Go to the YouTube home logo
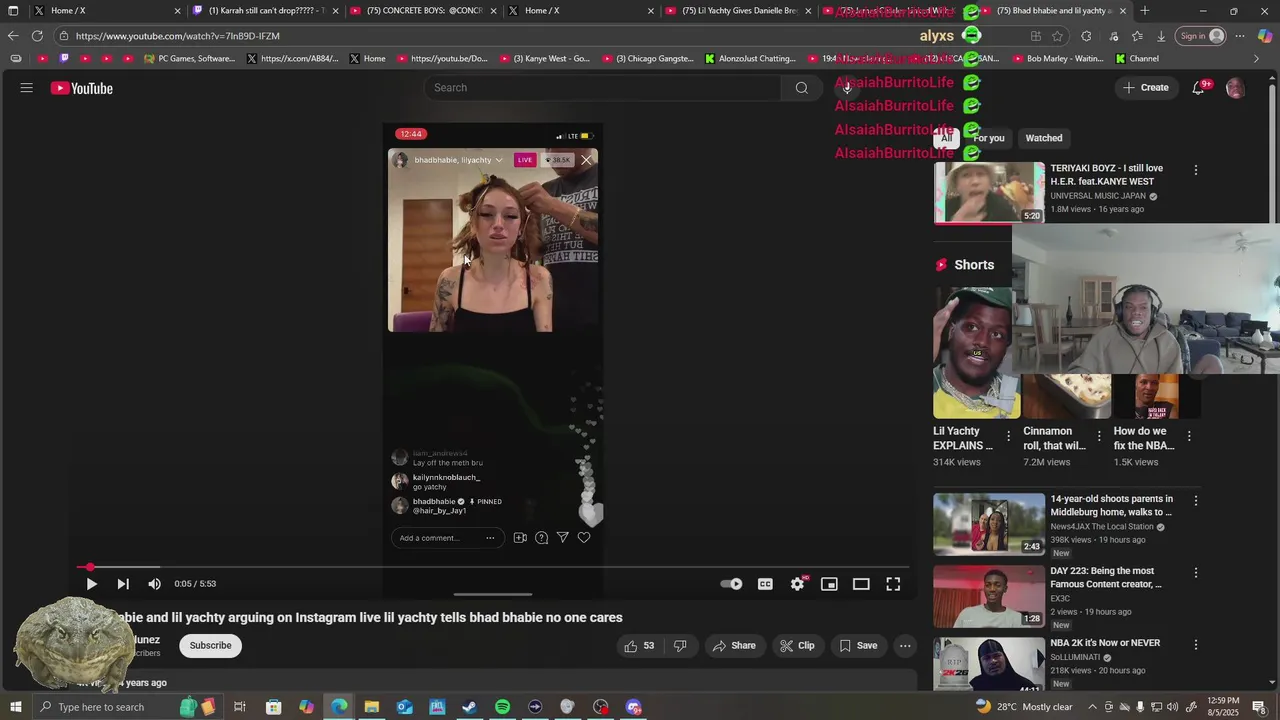The image size is (1280, 720). pos(82,88)
